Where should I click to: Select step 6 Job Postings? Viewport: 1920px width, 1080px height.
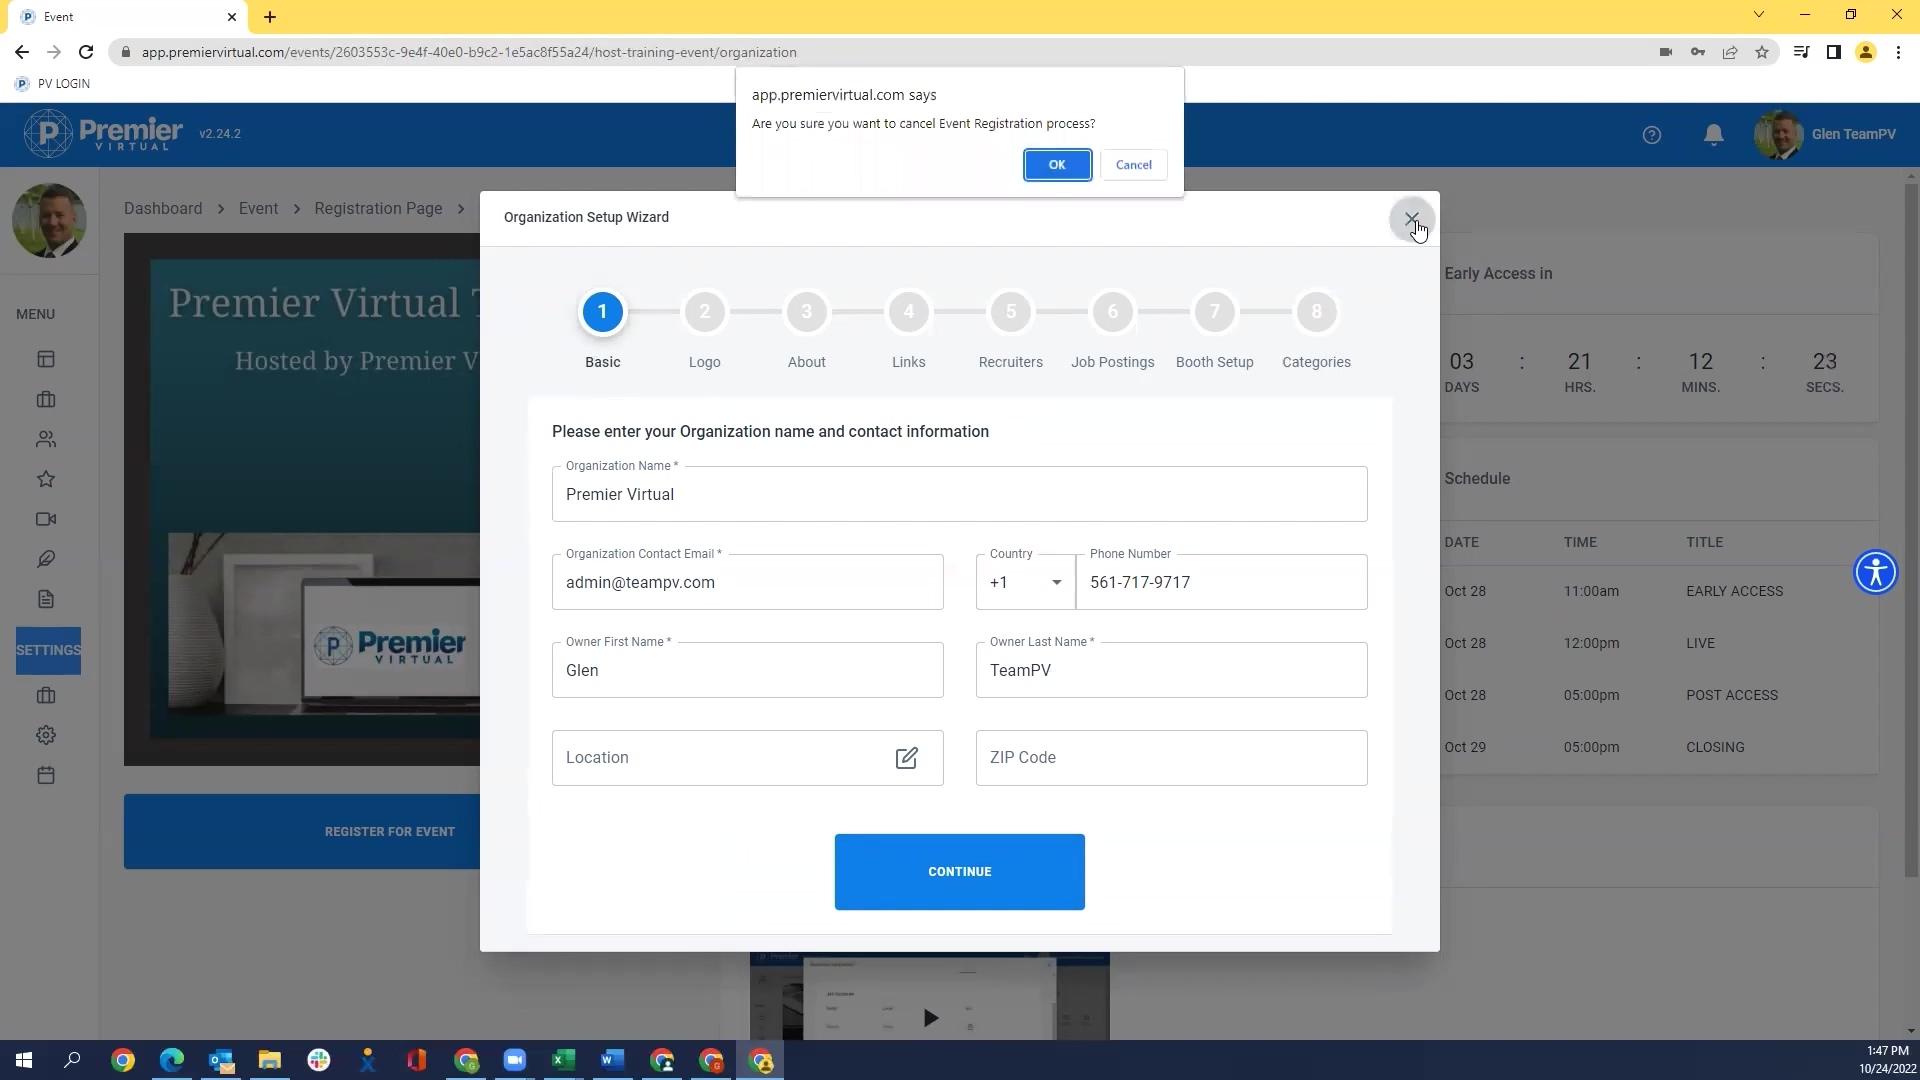coord(1112,312)
